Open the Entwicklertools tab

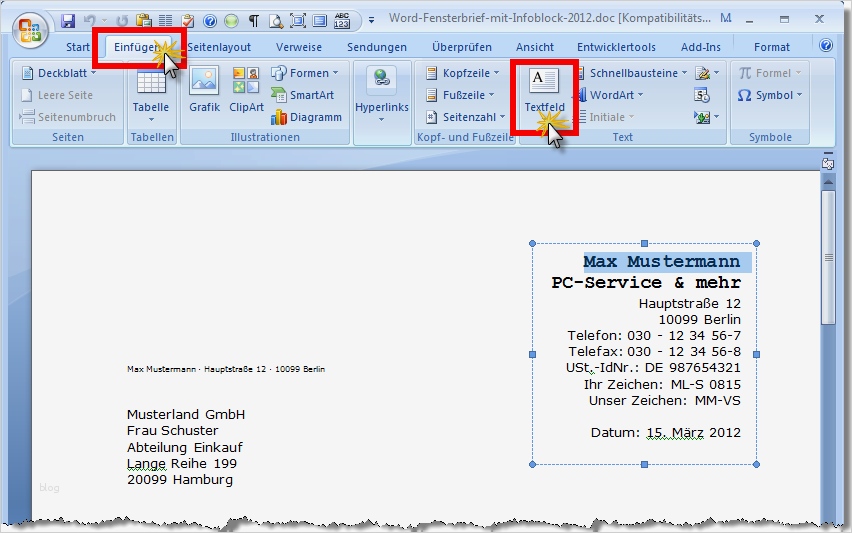click(x=616, y=47)
